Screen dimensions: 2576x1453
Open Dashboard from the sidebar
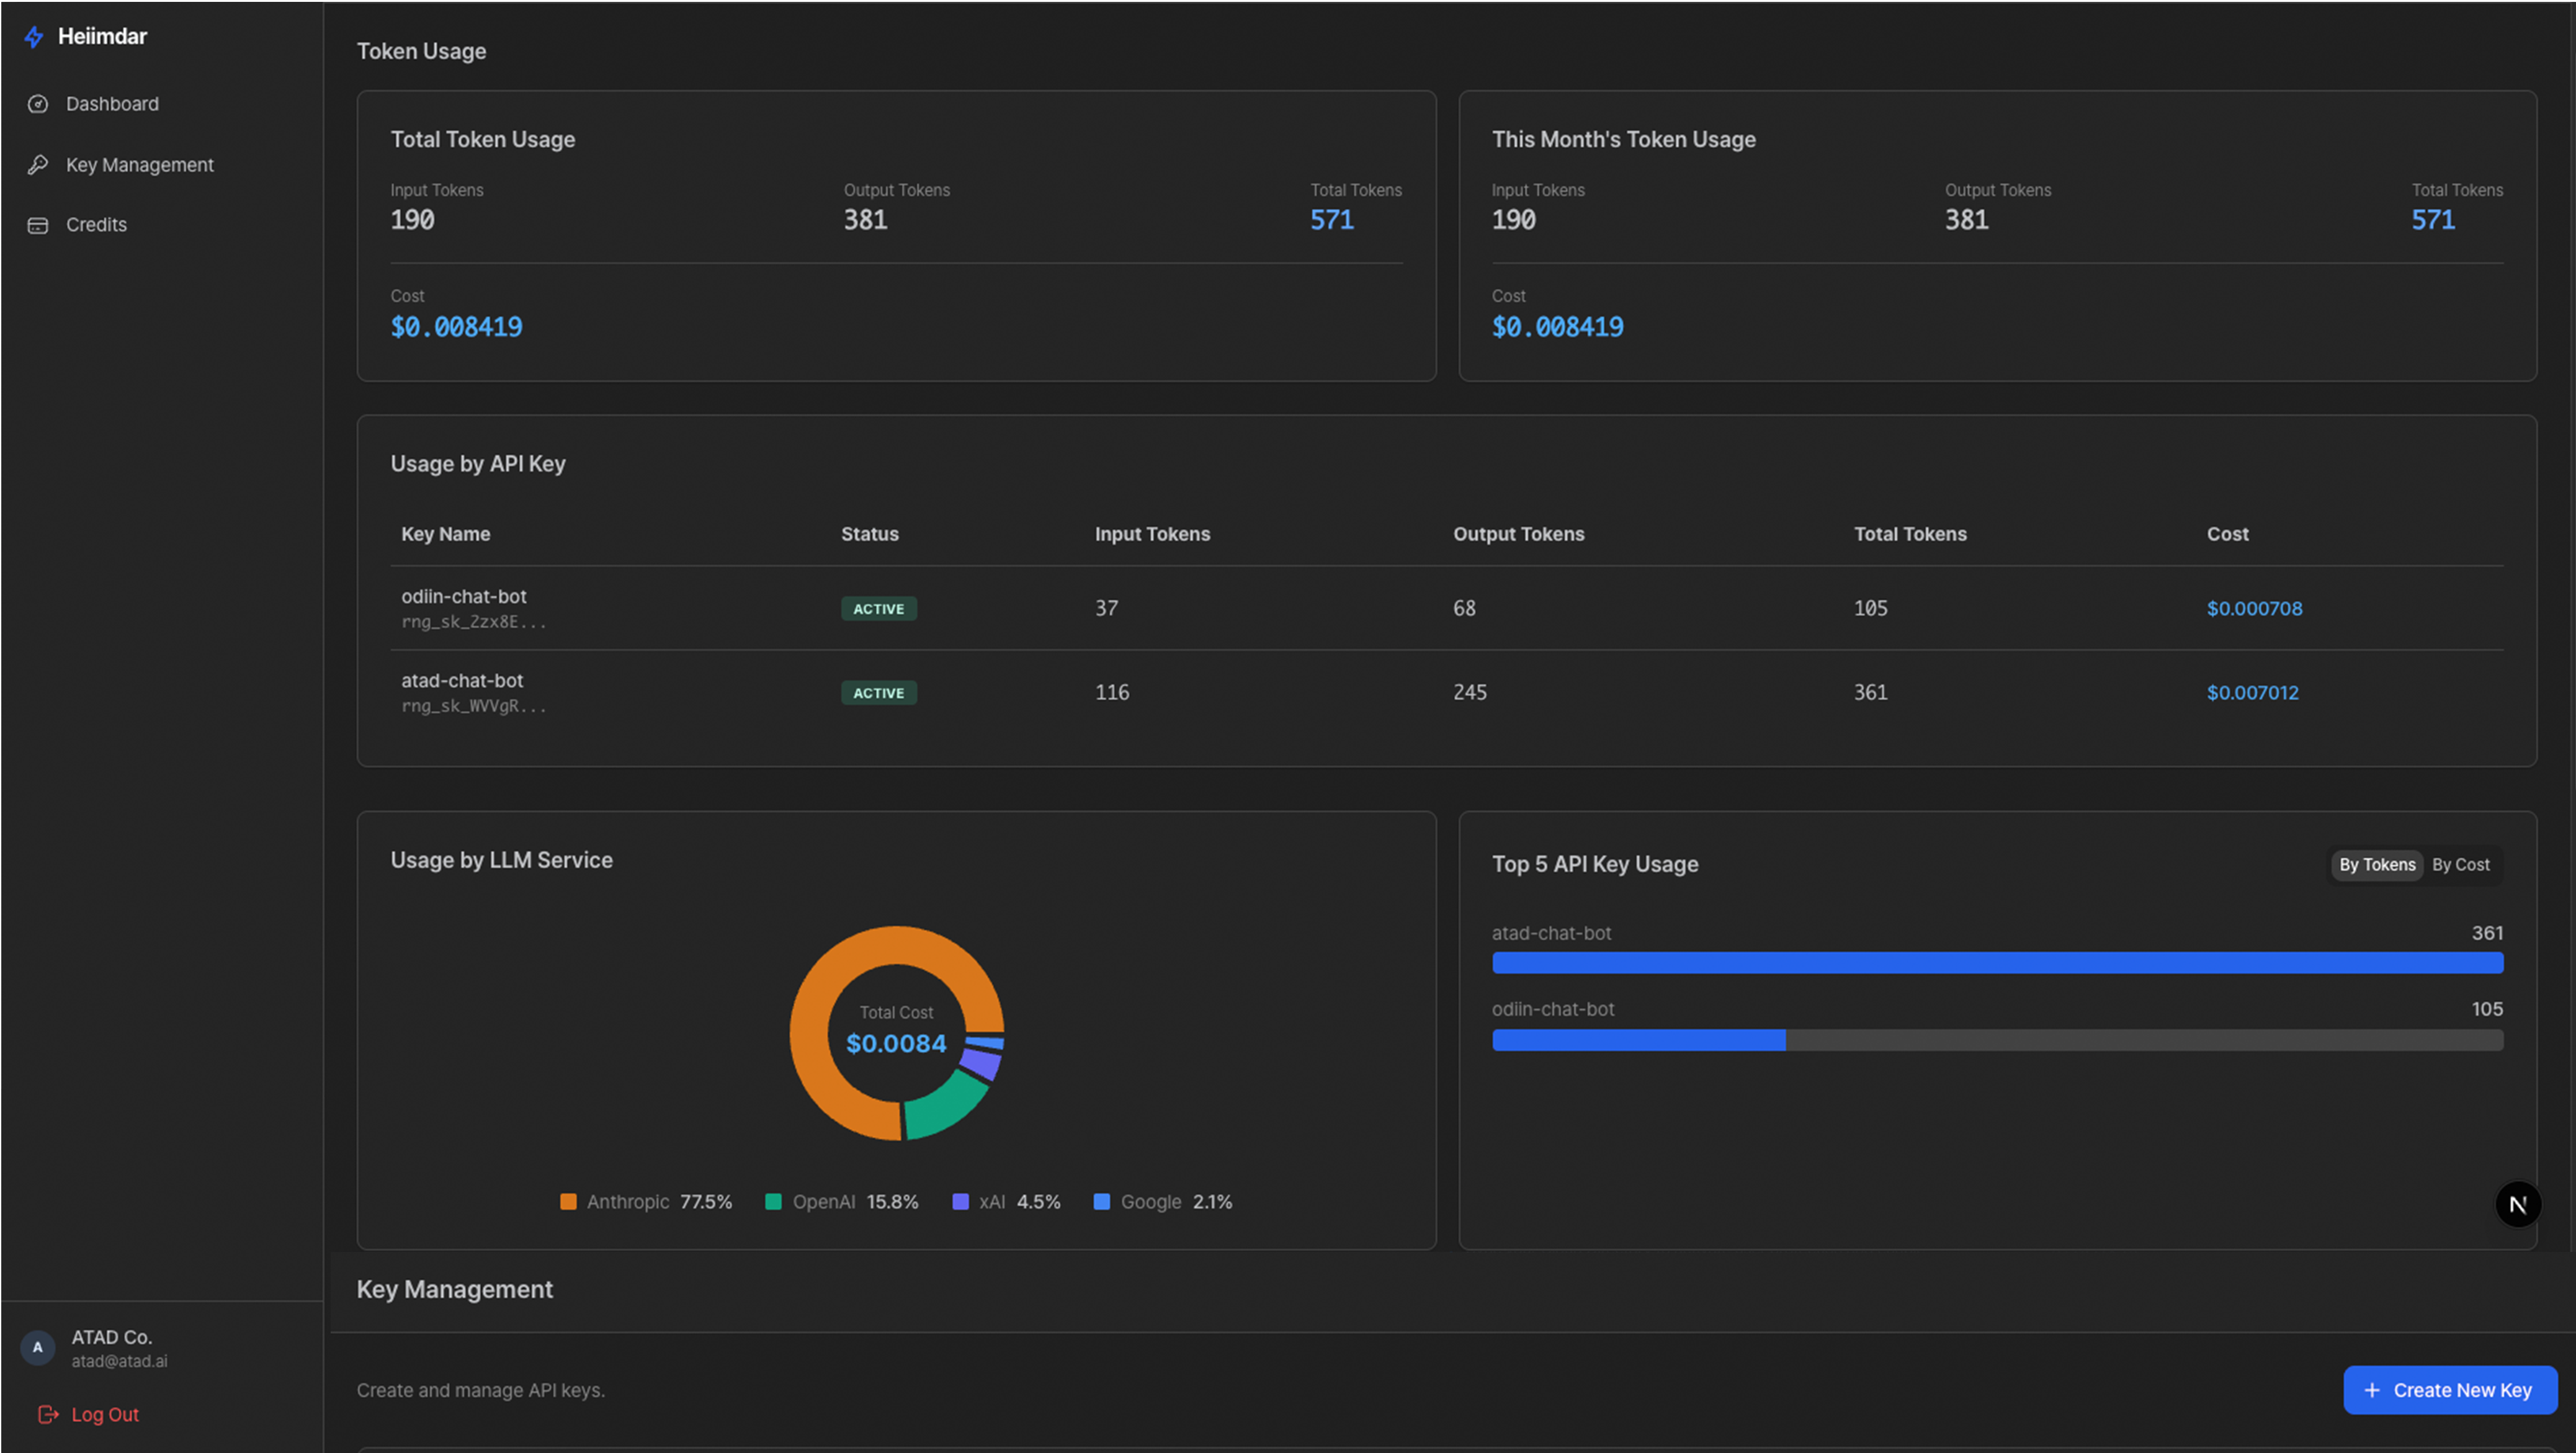click(112, 104)
